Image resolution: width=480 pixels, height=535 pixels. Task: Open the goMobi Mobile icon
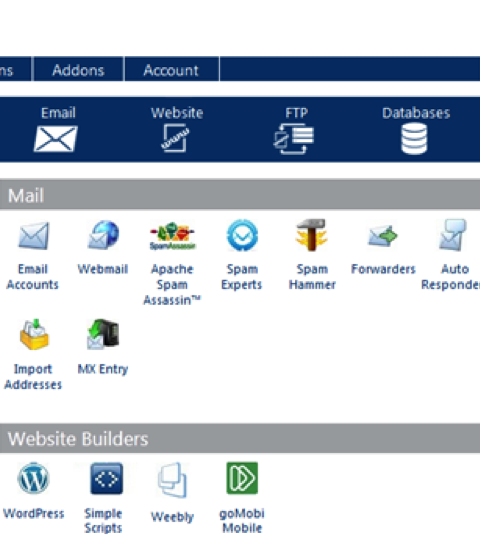click(242, 478)
